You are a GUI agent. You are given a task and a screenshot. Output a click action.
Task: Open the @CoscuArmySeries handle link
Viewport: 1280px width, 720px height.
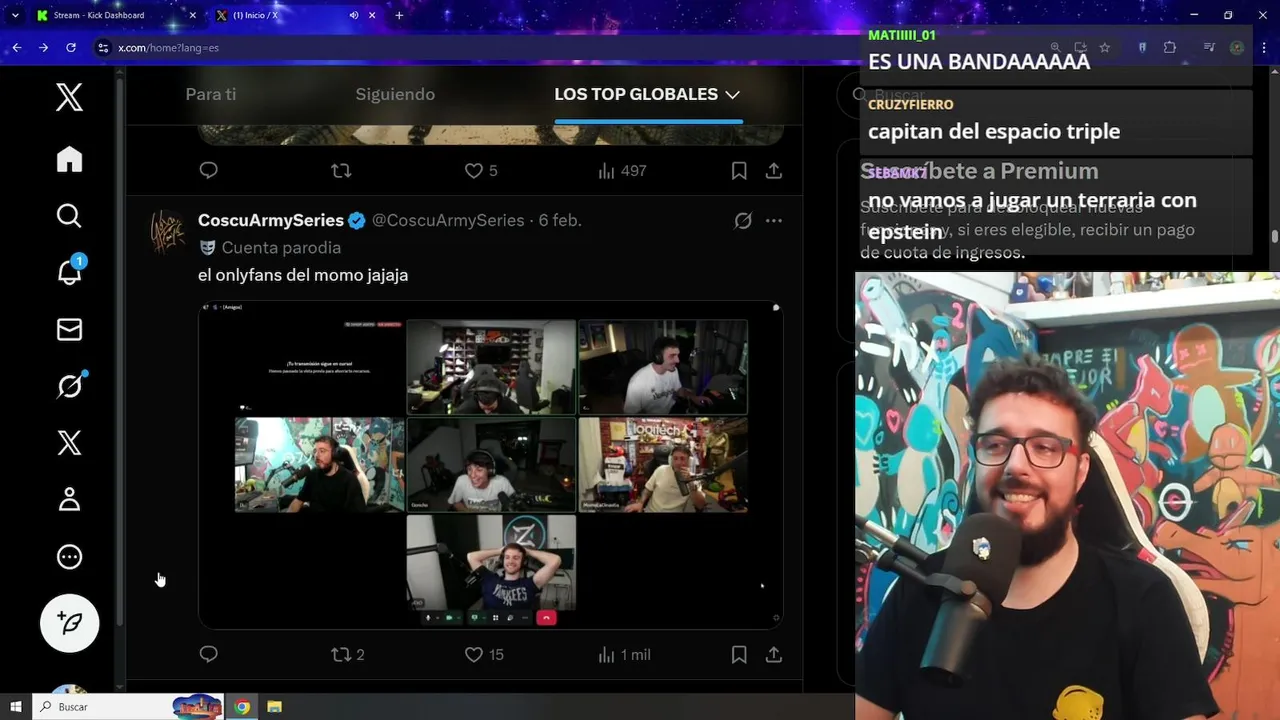(x=448, y=220)
